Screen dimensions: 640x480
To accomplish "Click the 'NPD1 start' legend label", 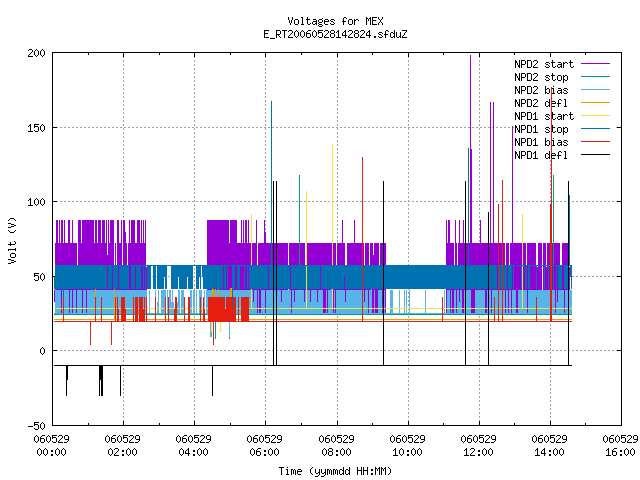I will (544, 116).
